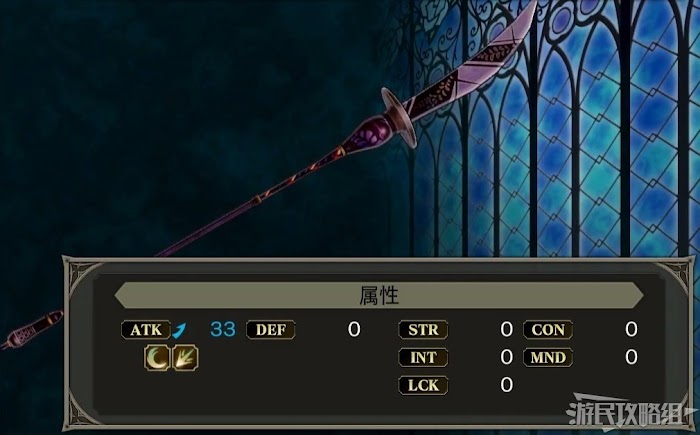
Task: Click the LCK value 0
Action: (x=507, y=385)
